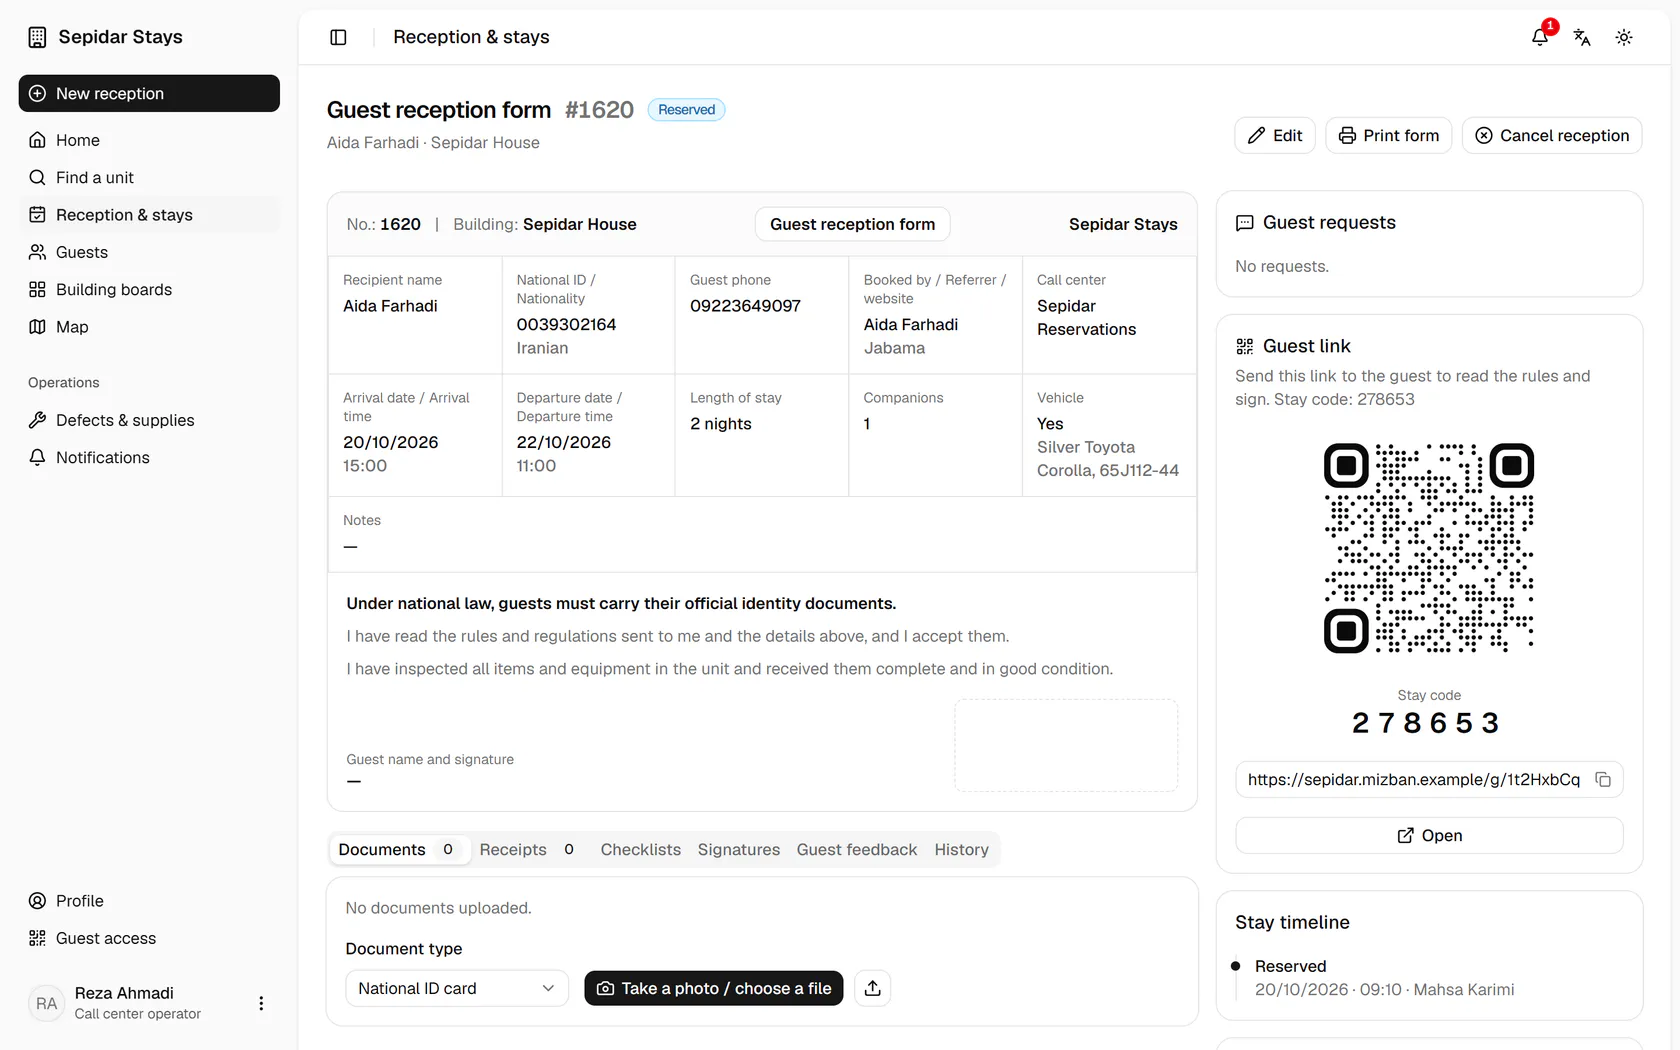Edit the reception form
Viewport: 1680px width, 1050px height.
tap(1275, 135)
